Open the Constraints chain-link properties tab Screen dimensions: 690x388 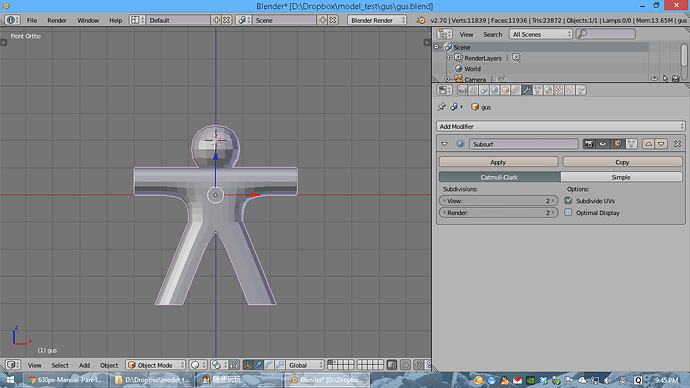click(516, 90)
